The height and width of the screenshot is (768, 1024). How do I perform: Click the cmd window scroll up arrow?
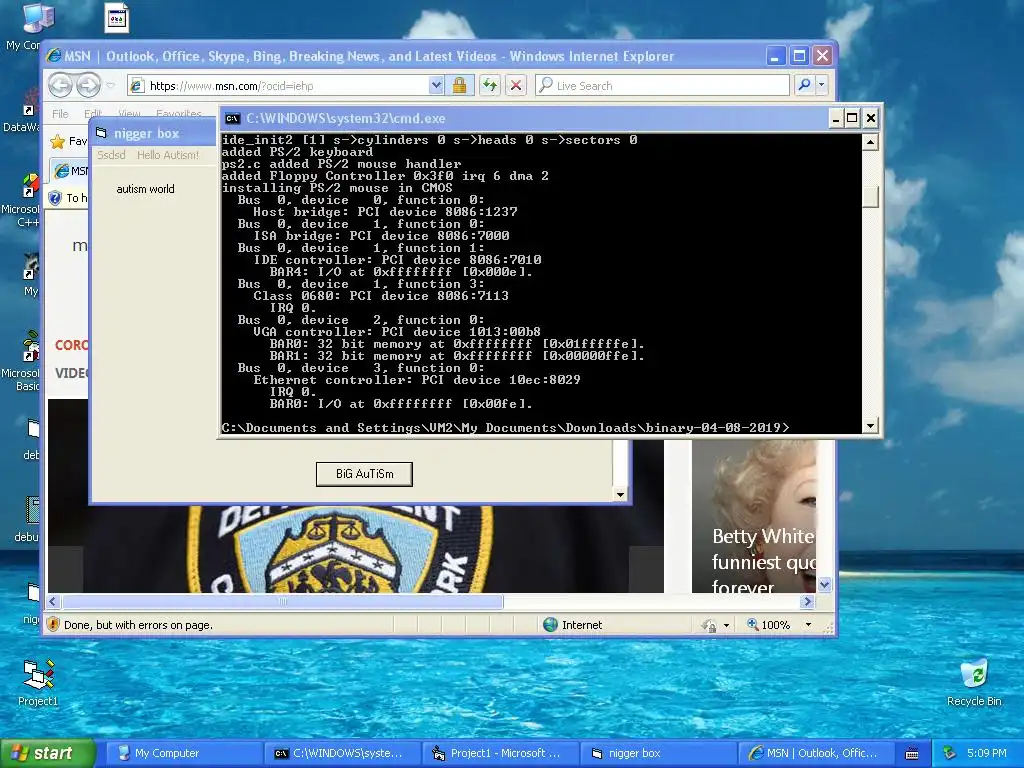click(x=870, y=142)
